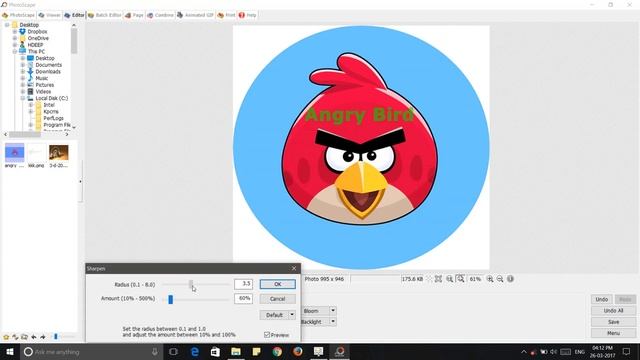Expand the Dropbox folder node
Image resolution: width=640 pixels, height=360 pixels.
(15, 31)
